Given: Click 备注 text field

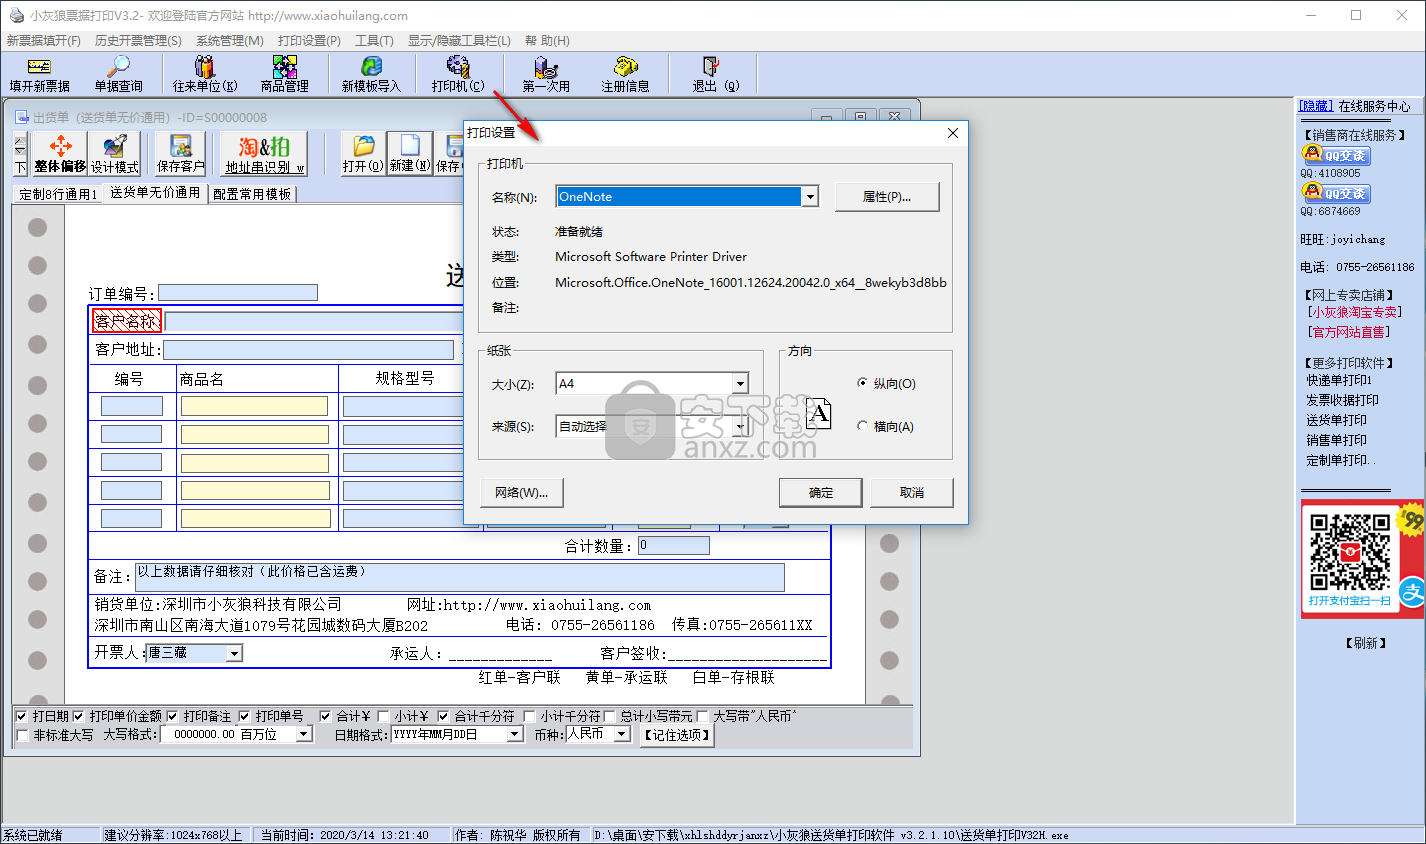Looking at the screenshot, I should (460, 577).
